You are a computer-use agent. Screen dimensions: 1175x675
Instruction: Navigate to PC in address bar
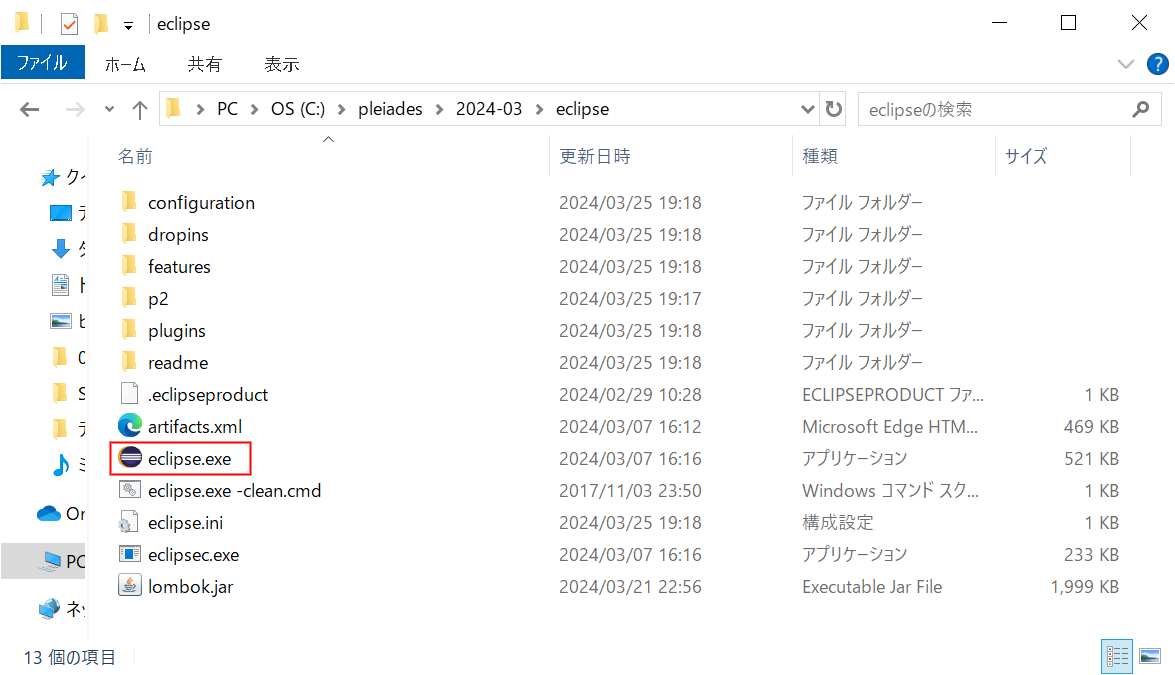click(x=227, y=109)
